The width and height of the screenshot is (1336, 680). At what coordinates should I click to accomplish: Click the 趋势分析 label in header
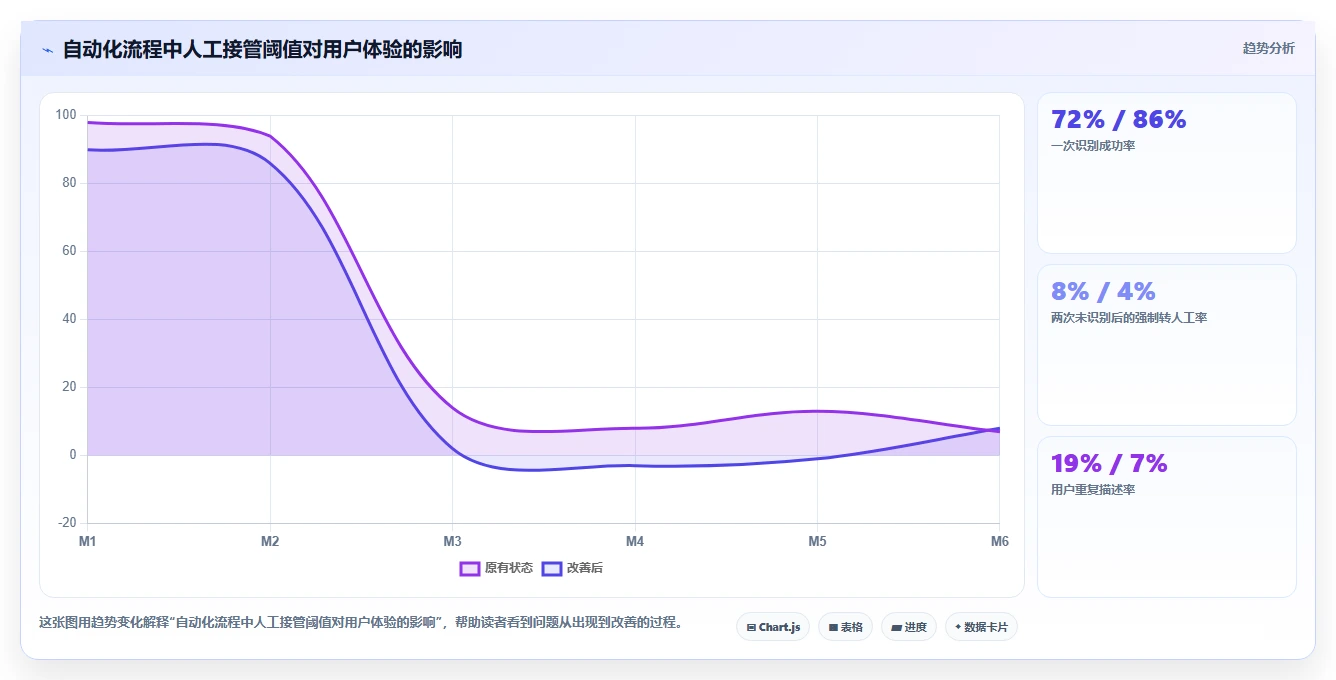tap(1268, 48)
